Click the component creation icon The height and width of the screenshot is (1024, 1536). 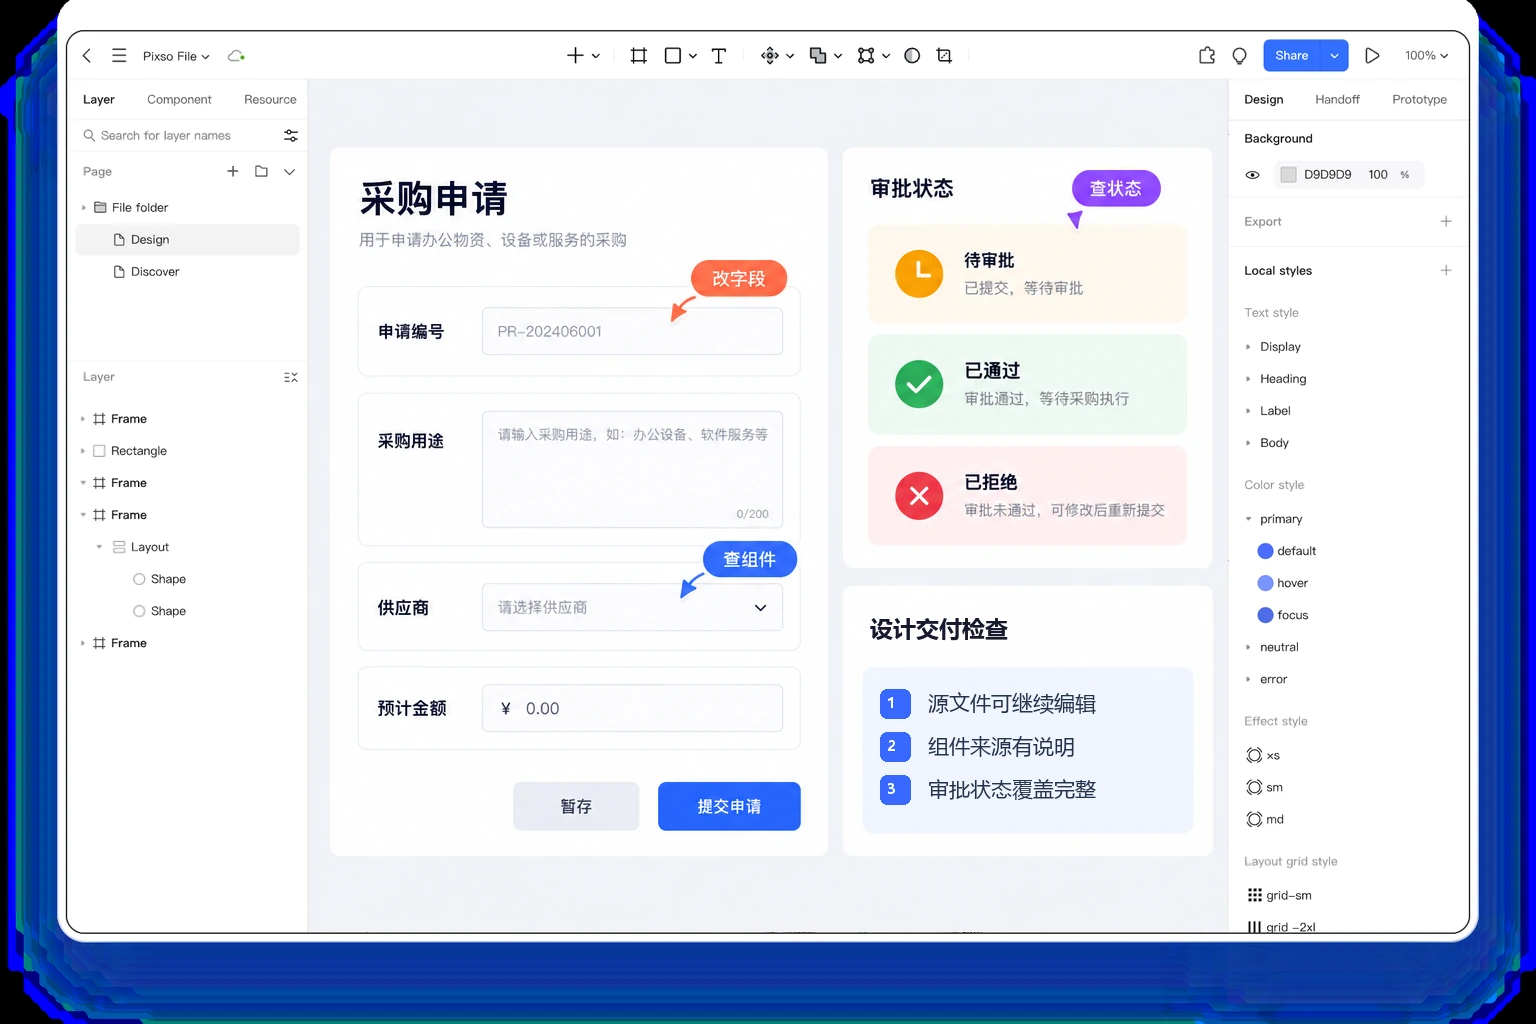(x=770, y=56)
